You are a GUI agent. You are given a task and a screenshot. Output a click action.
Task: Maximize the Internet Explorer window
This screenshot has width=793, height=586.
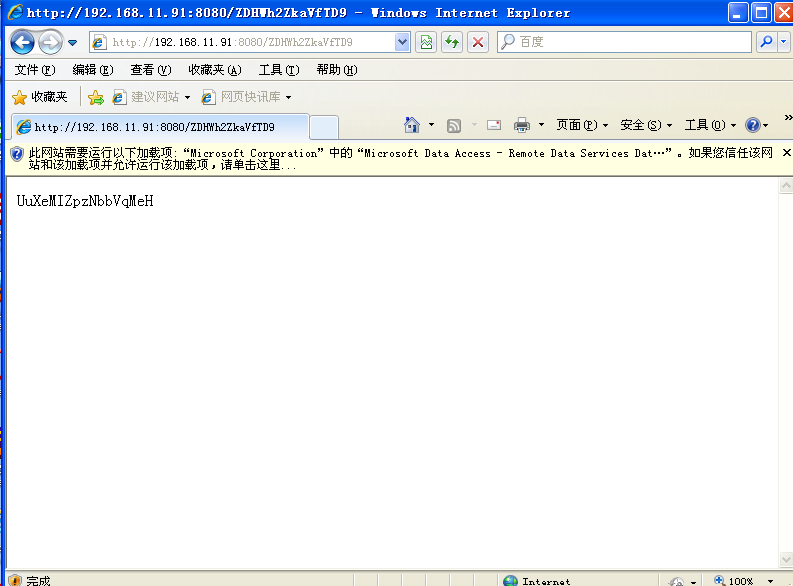click(x=761, y=13)
